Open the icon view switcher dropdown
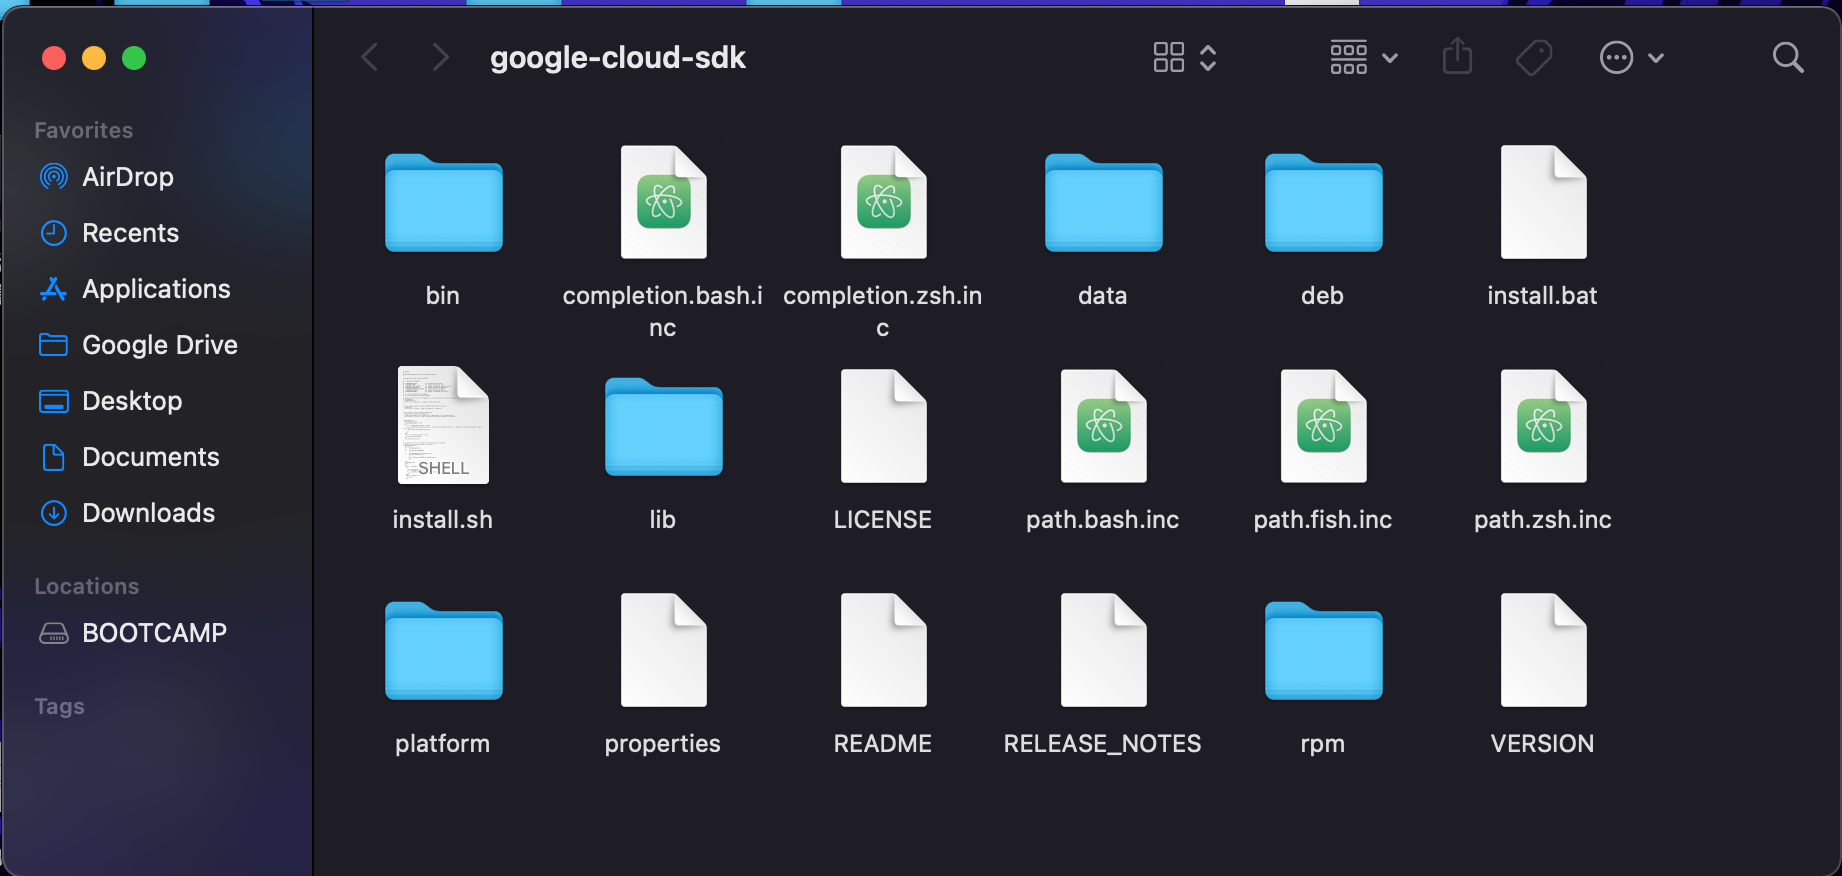 pyautogui.click(x=1185, y=57)
